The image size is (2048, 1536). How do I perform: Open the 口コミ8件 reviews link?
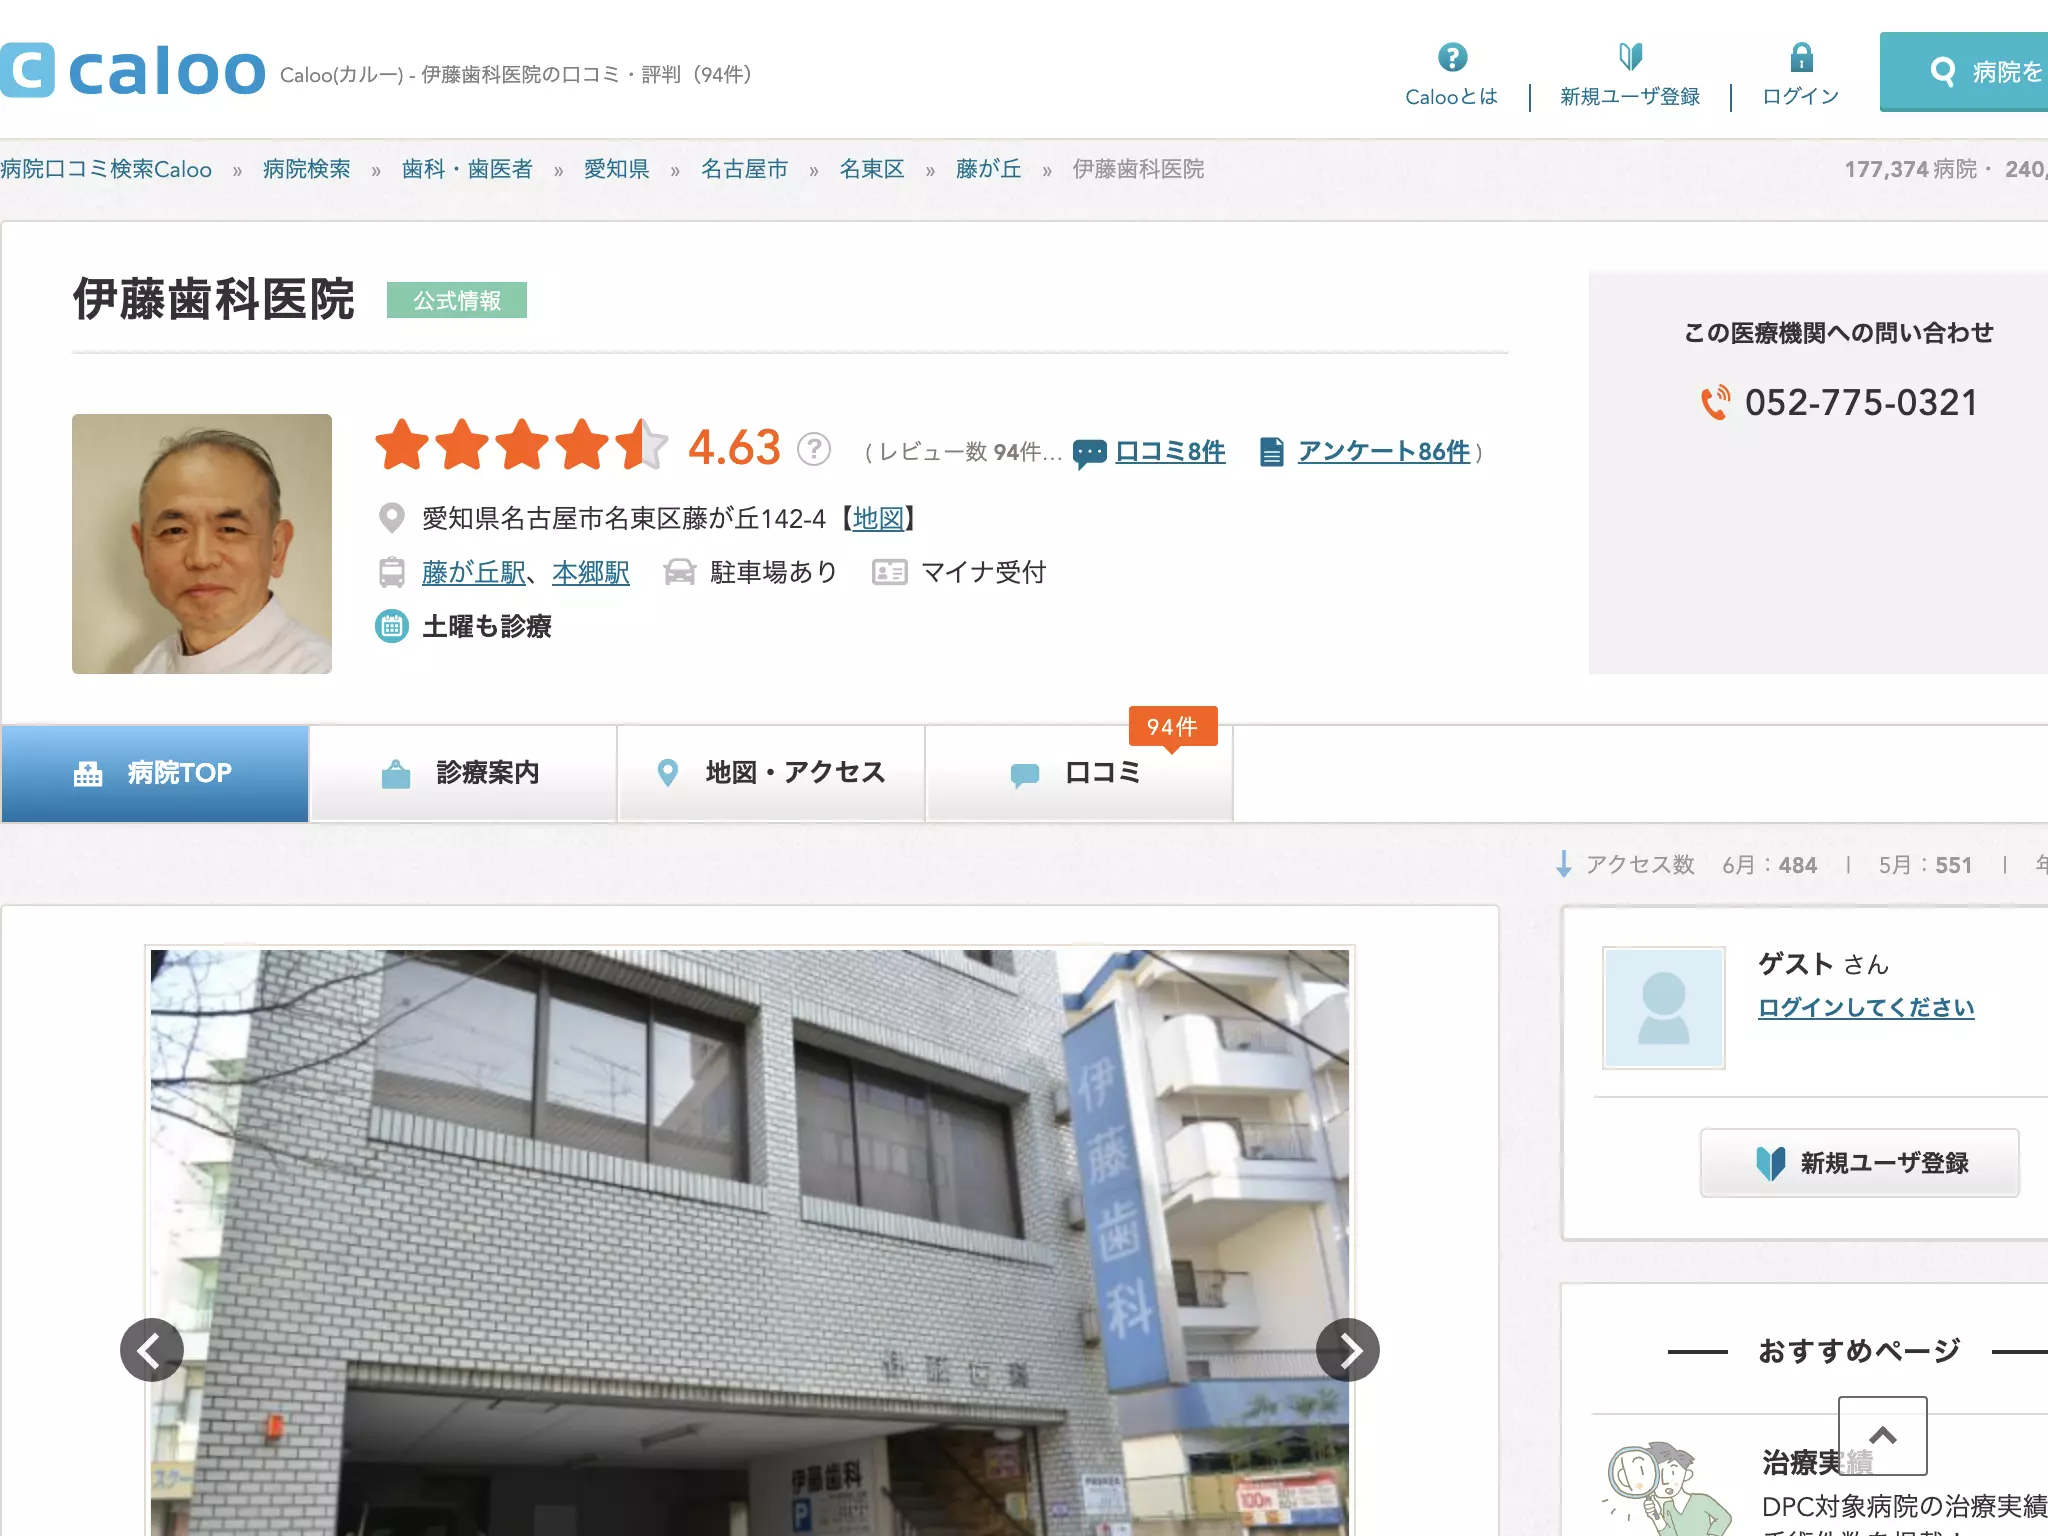tap(1170, 452)
